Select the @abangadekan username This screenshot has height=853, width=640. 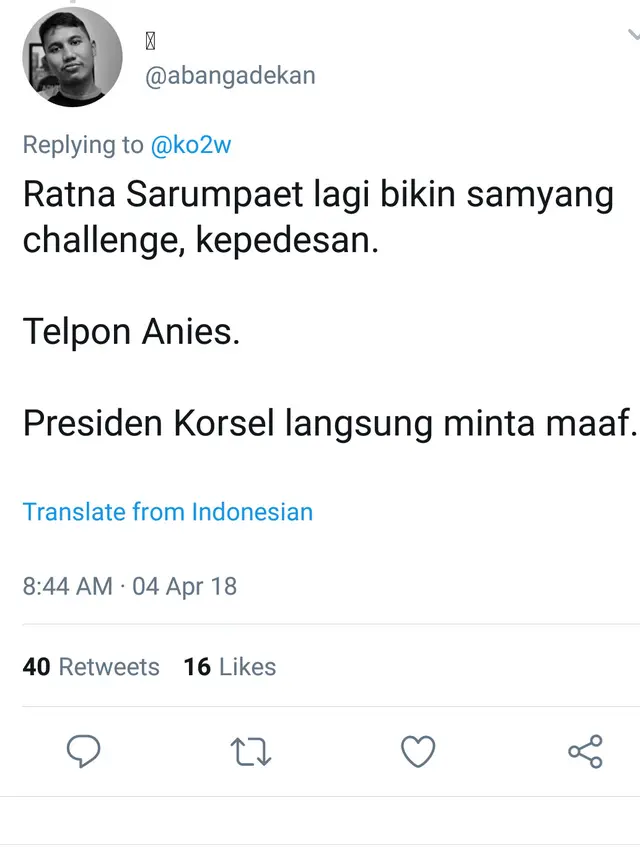[x=230, y=74]
